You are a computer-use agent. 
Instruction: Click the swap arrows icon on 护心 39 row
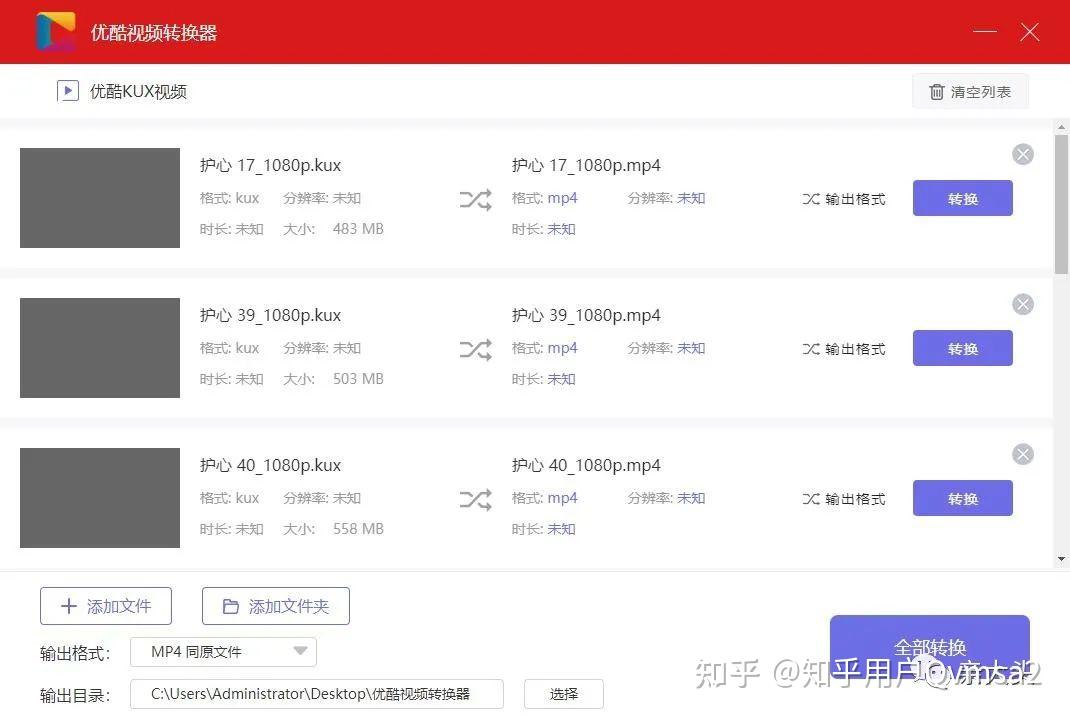pos(474,348)
